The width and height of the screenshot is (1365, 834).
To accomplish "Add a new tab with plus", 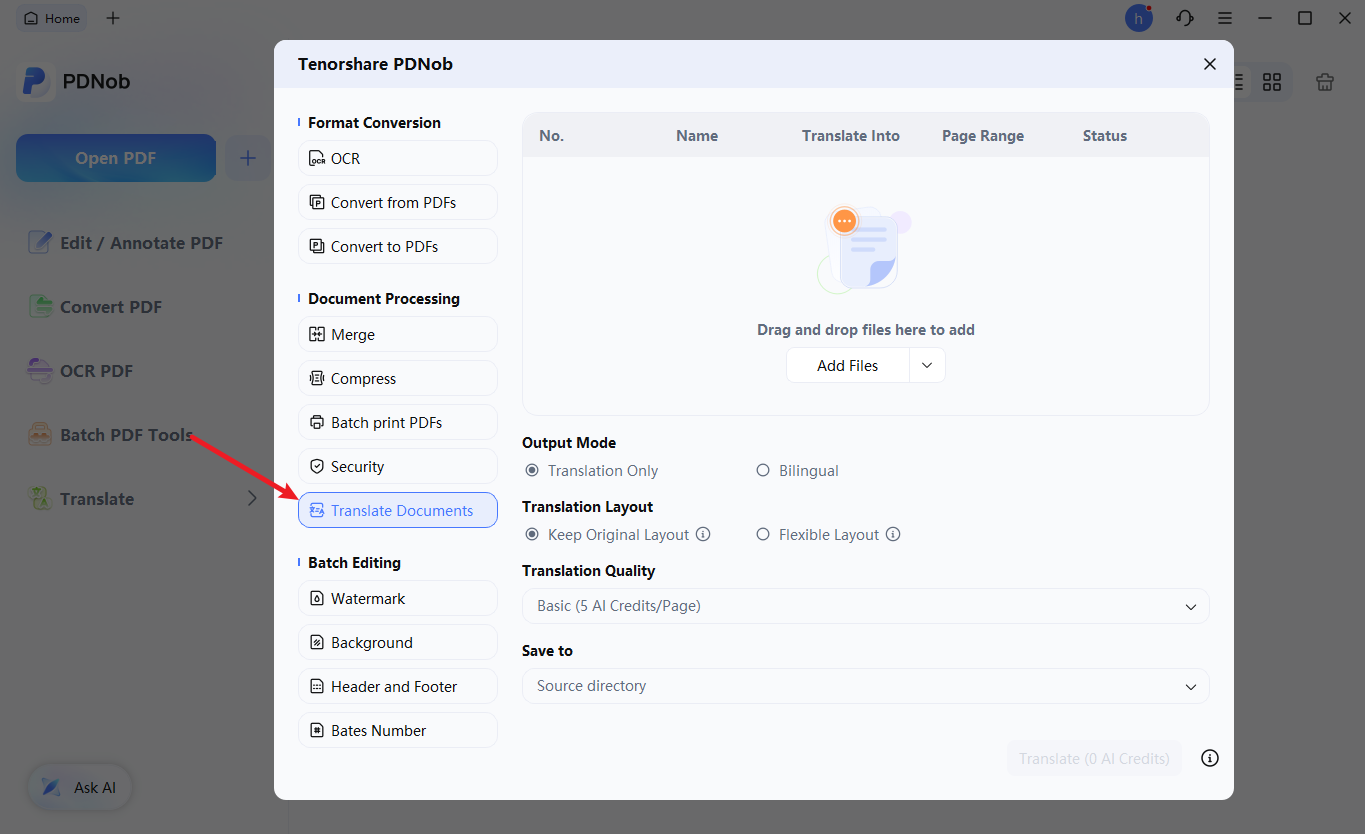I will [x=113, y=18].
